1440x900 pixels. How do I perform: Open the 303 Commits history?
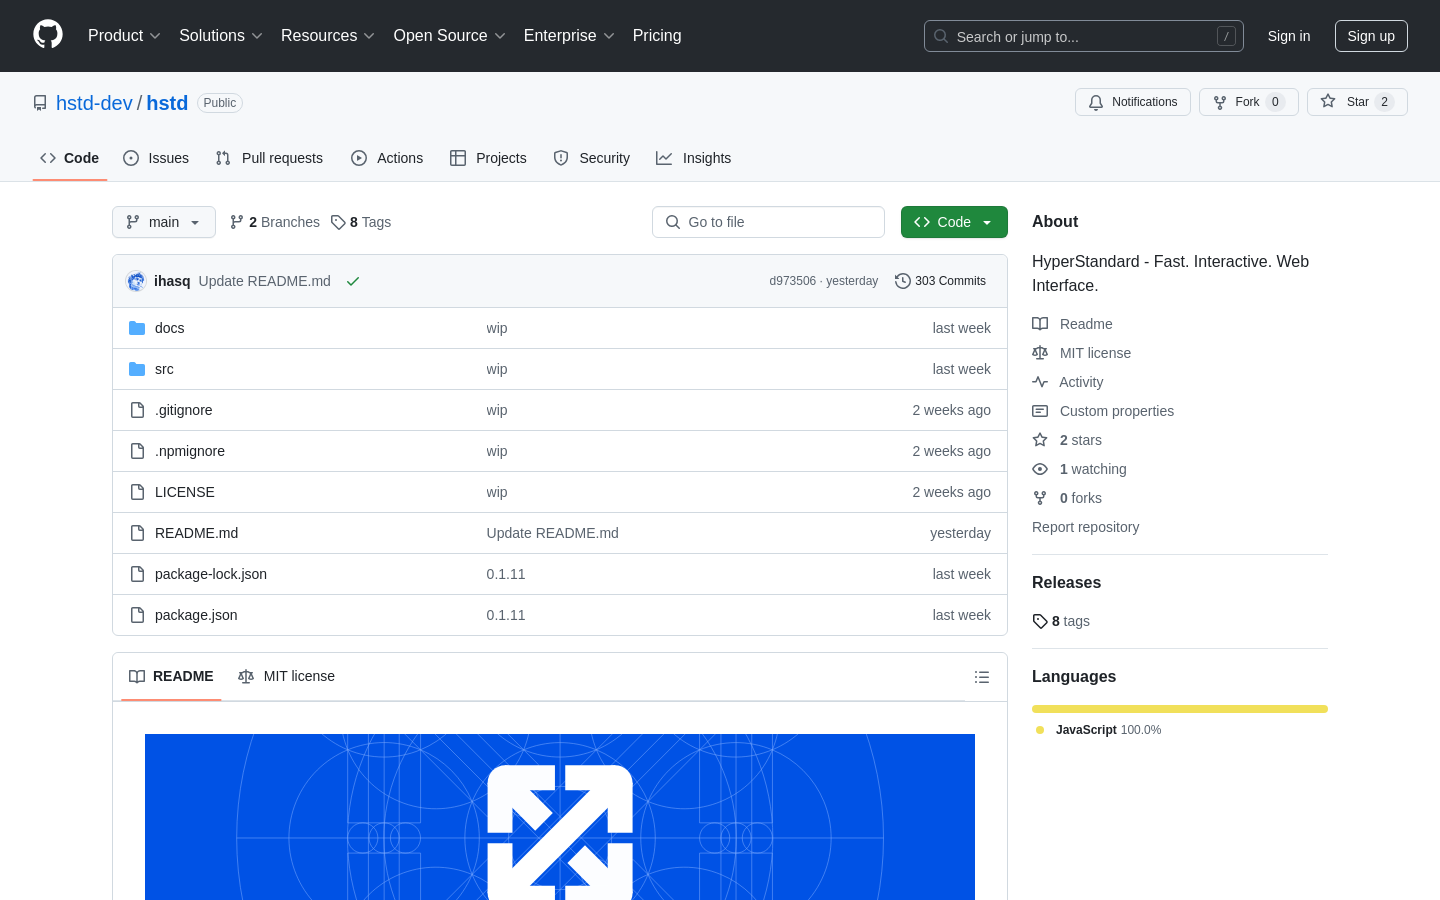(940, 281)
